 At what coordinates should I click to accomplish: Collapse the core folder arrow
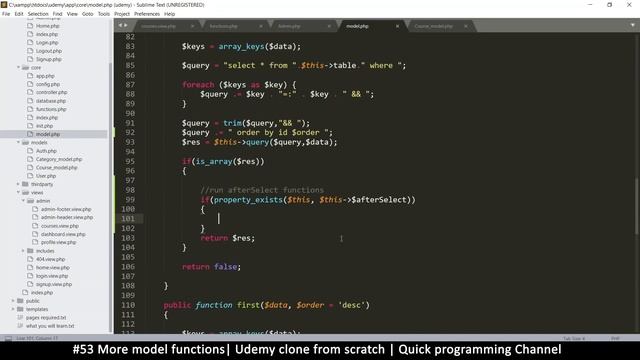pos(18,67)
